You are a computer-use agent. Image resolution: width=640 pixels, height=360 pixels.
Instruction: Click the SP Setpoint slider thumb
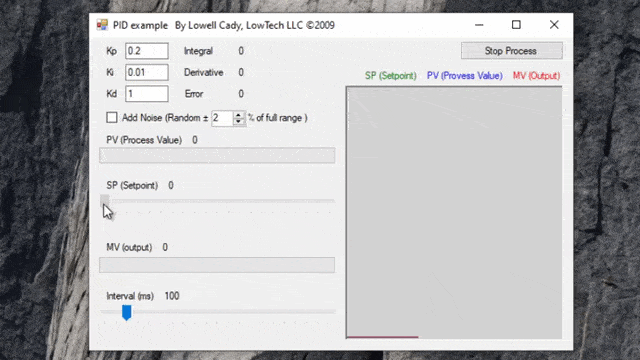105,201
